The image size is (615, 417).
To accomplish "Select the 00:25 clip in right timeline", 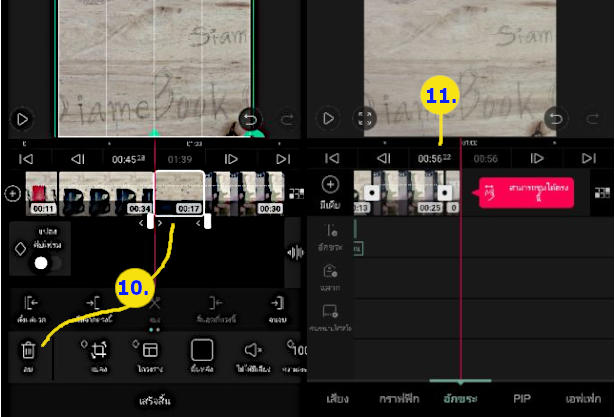I will click(x=408, y=193).
